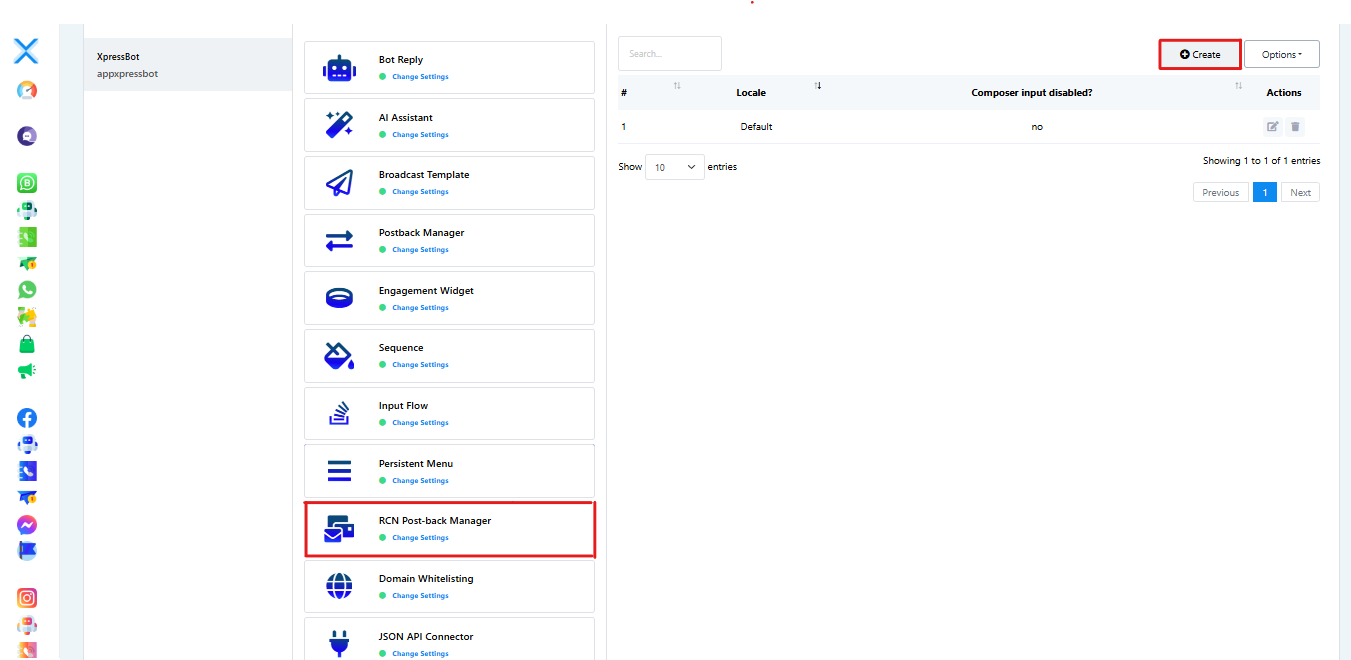Open the Bot Reply settings card
Screen dimensions: 1351x660
coord(449,67)
